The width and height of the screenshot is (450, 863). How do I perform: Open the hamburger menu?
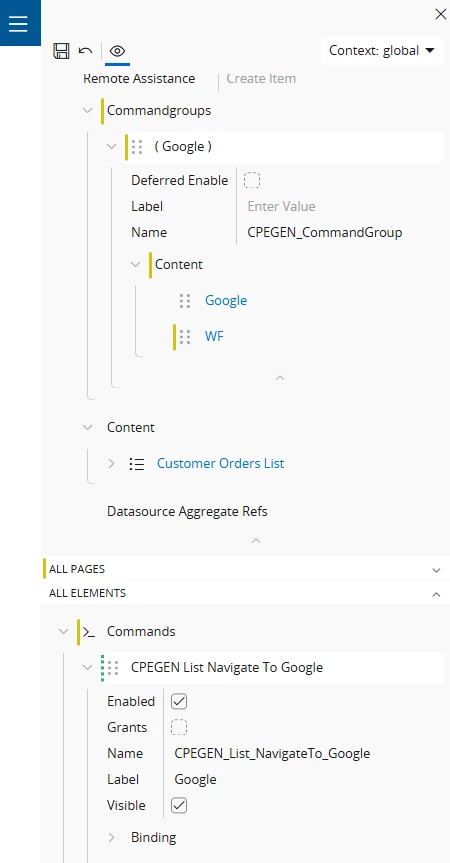[x=18, y=23]
